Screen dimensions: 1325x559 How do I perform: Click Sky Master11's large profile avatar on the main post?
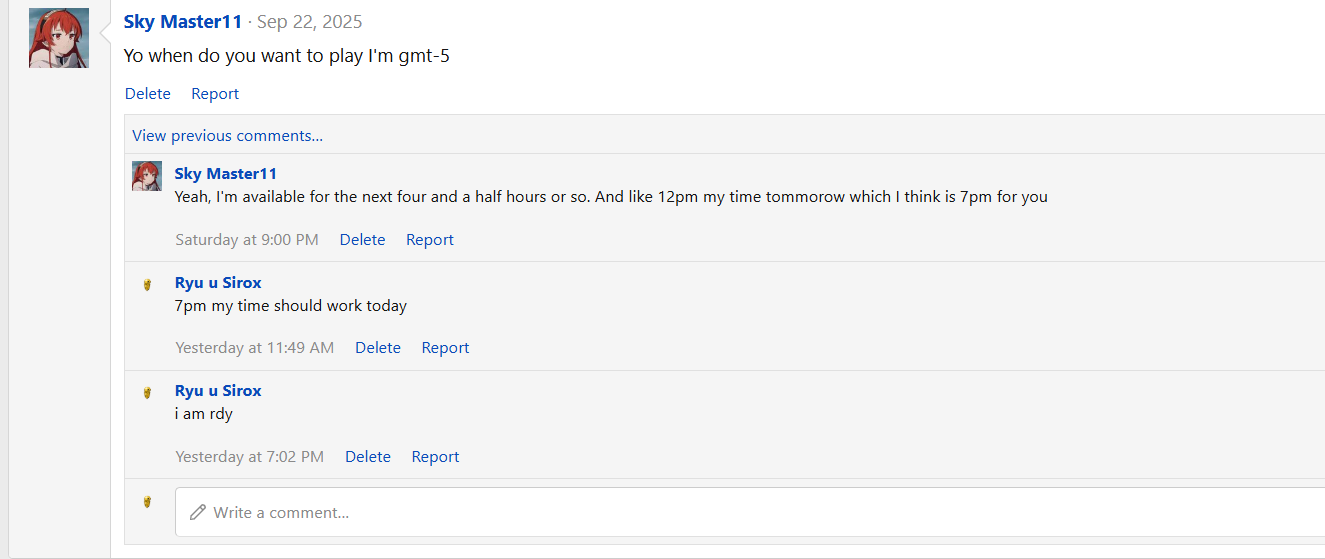(x=59, y=38)
